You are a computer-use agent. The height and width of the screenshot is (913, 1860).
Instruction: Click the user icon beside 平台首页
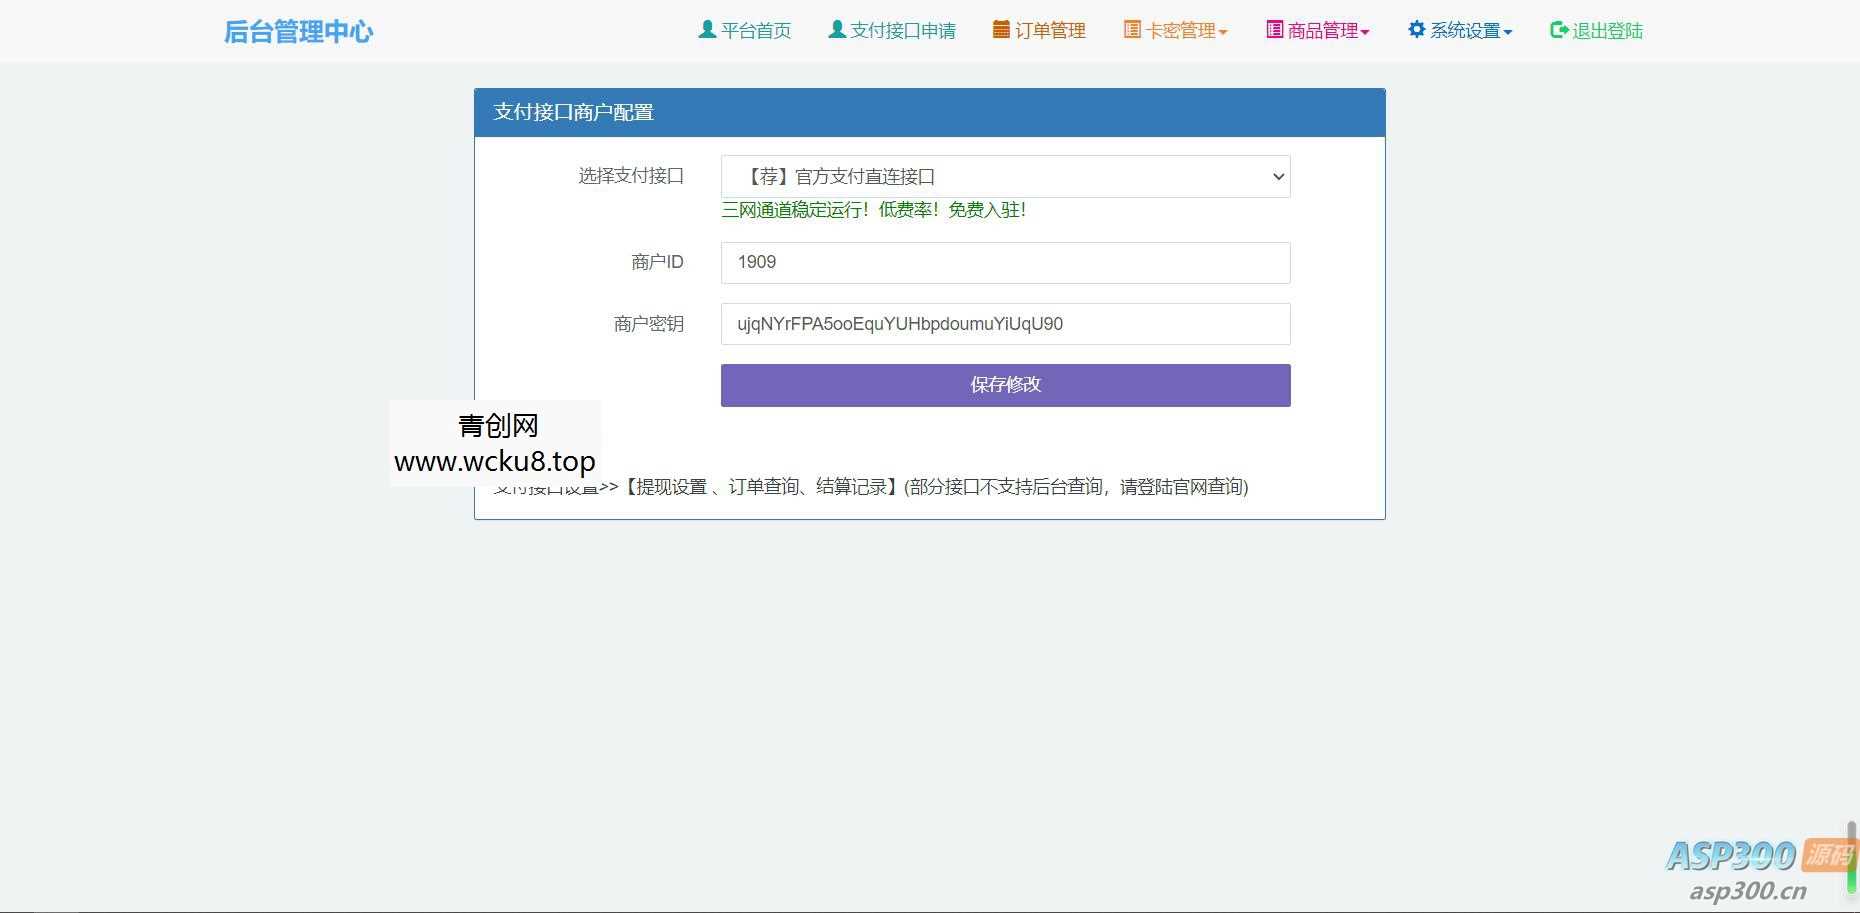tap(706, 30)
